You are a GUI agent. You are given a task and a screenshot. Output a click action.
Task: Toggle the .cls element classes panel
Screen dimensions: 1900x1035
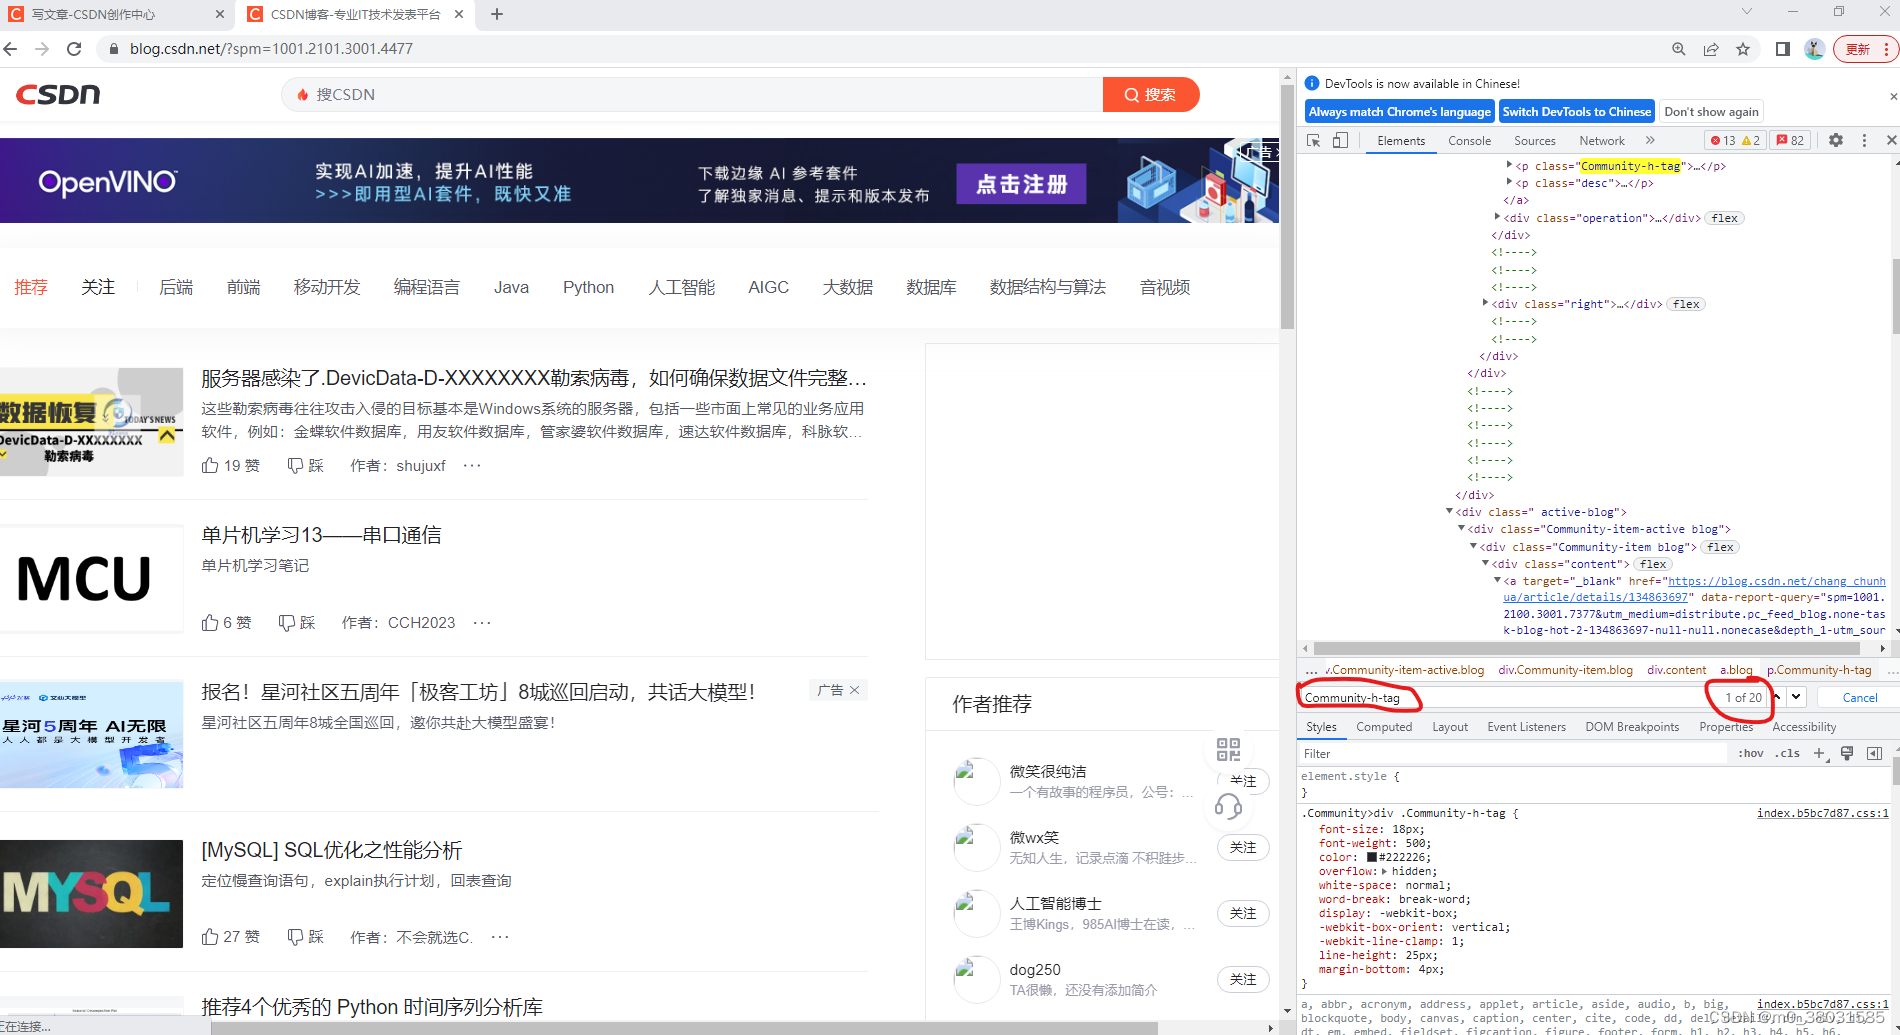(1787, 754)
